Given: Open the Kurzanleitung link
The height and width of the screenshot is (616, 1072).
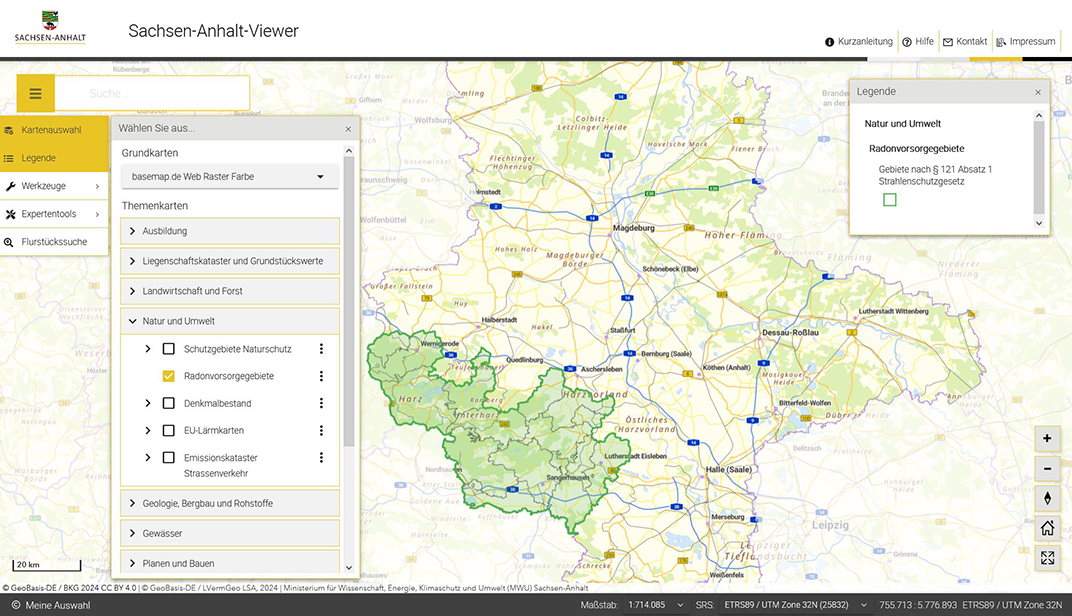Looking at the screenshot, I should point(859,42).
